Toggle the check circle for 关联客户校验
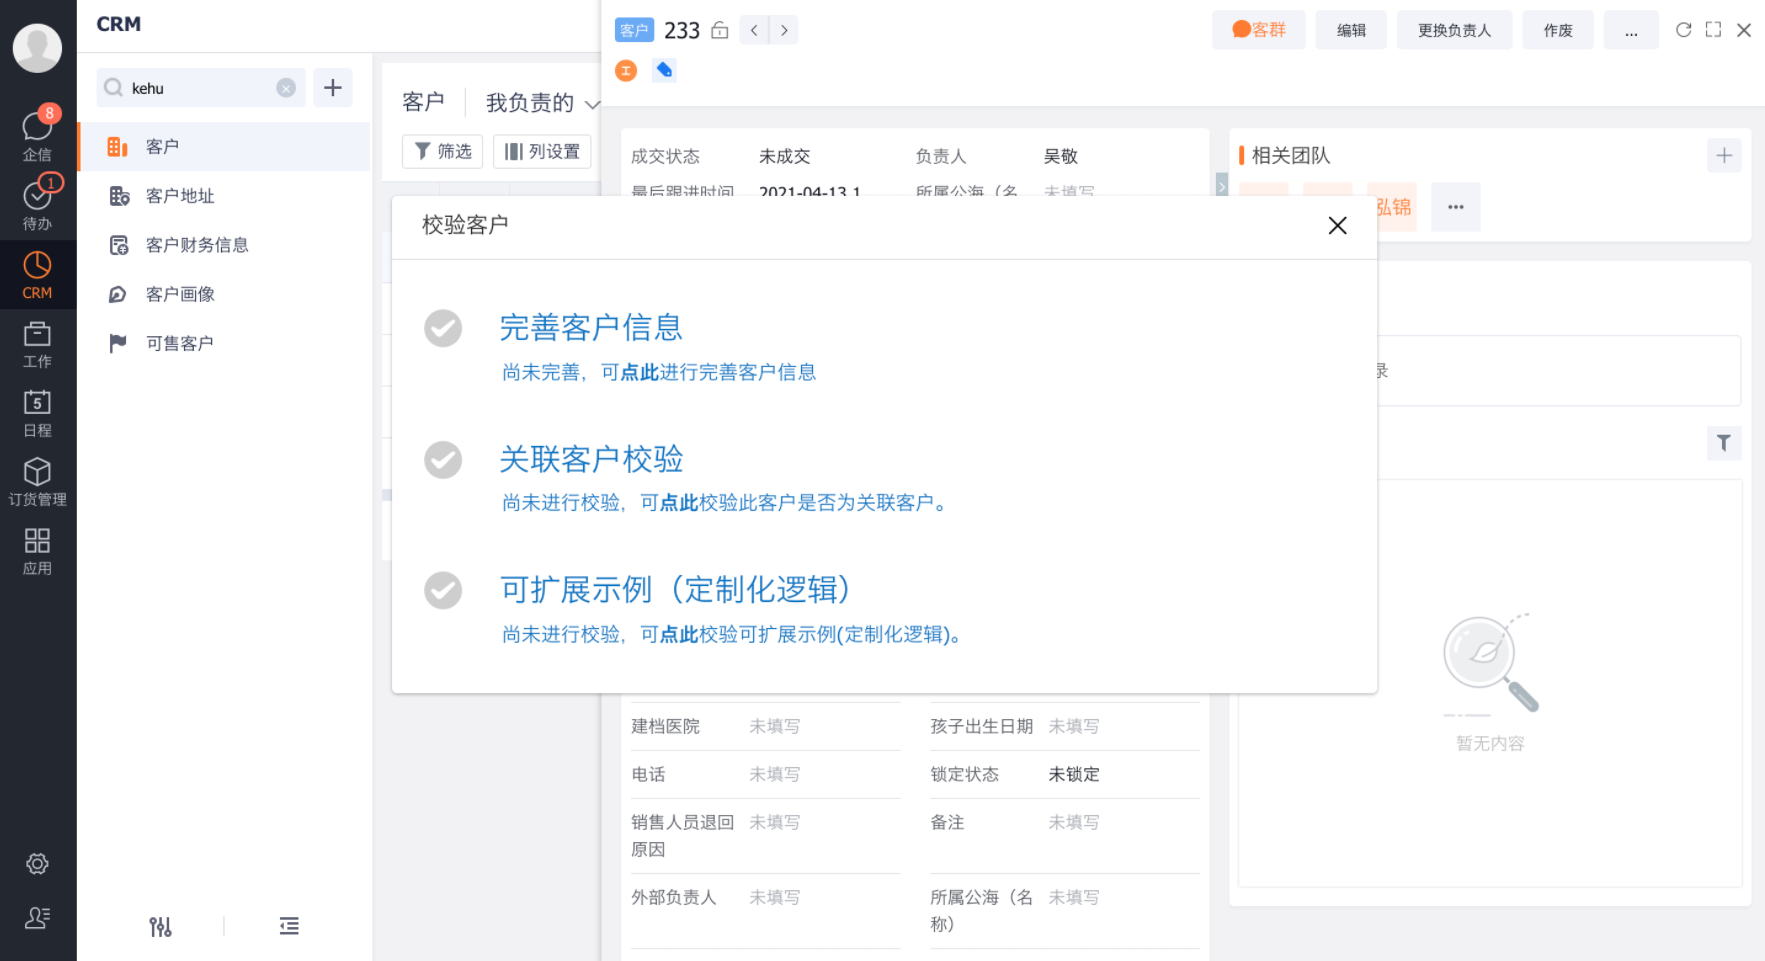This screenshot has height=961, width=1765. pos(443,460)
